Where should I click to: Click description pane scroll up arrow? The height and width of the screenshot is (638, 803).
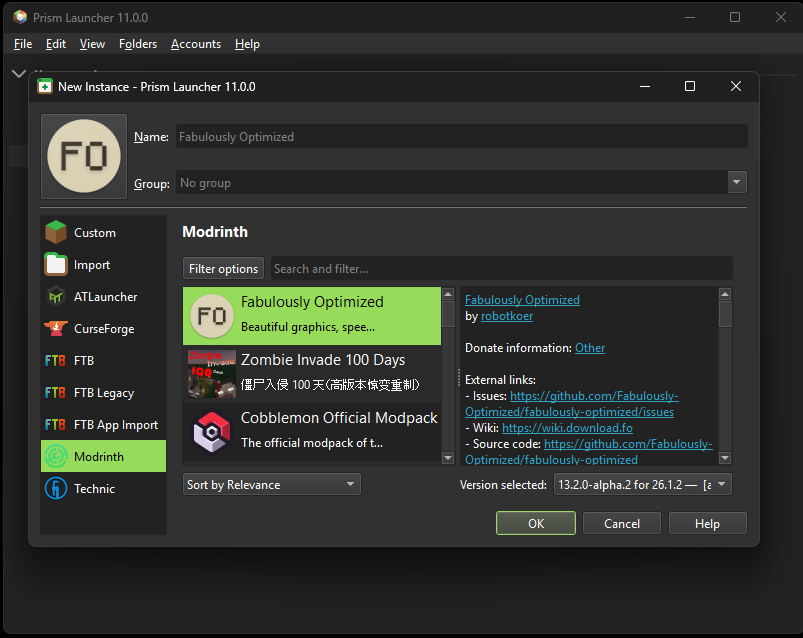(725, 294)
